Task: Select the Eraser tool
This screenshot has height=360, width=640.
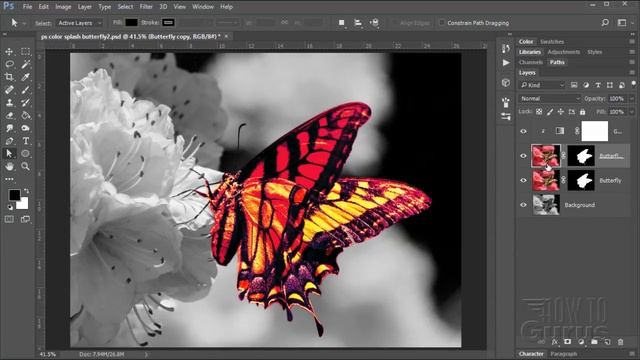Action: click(x=9, y=116)
